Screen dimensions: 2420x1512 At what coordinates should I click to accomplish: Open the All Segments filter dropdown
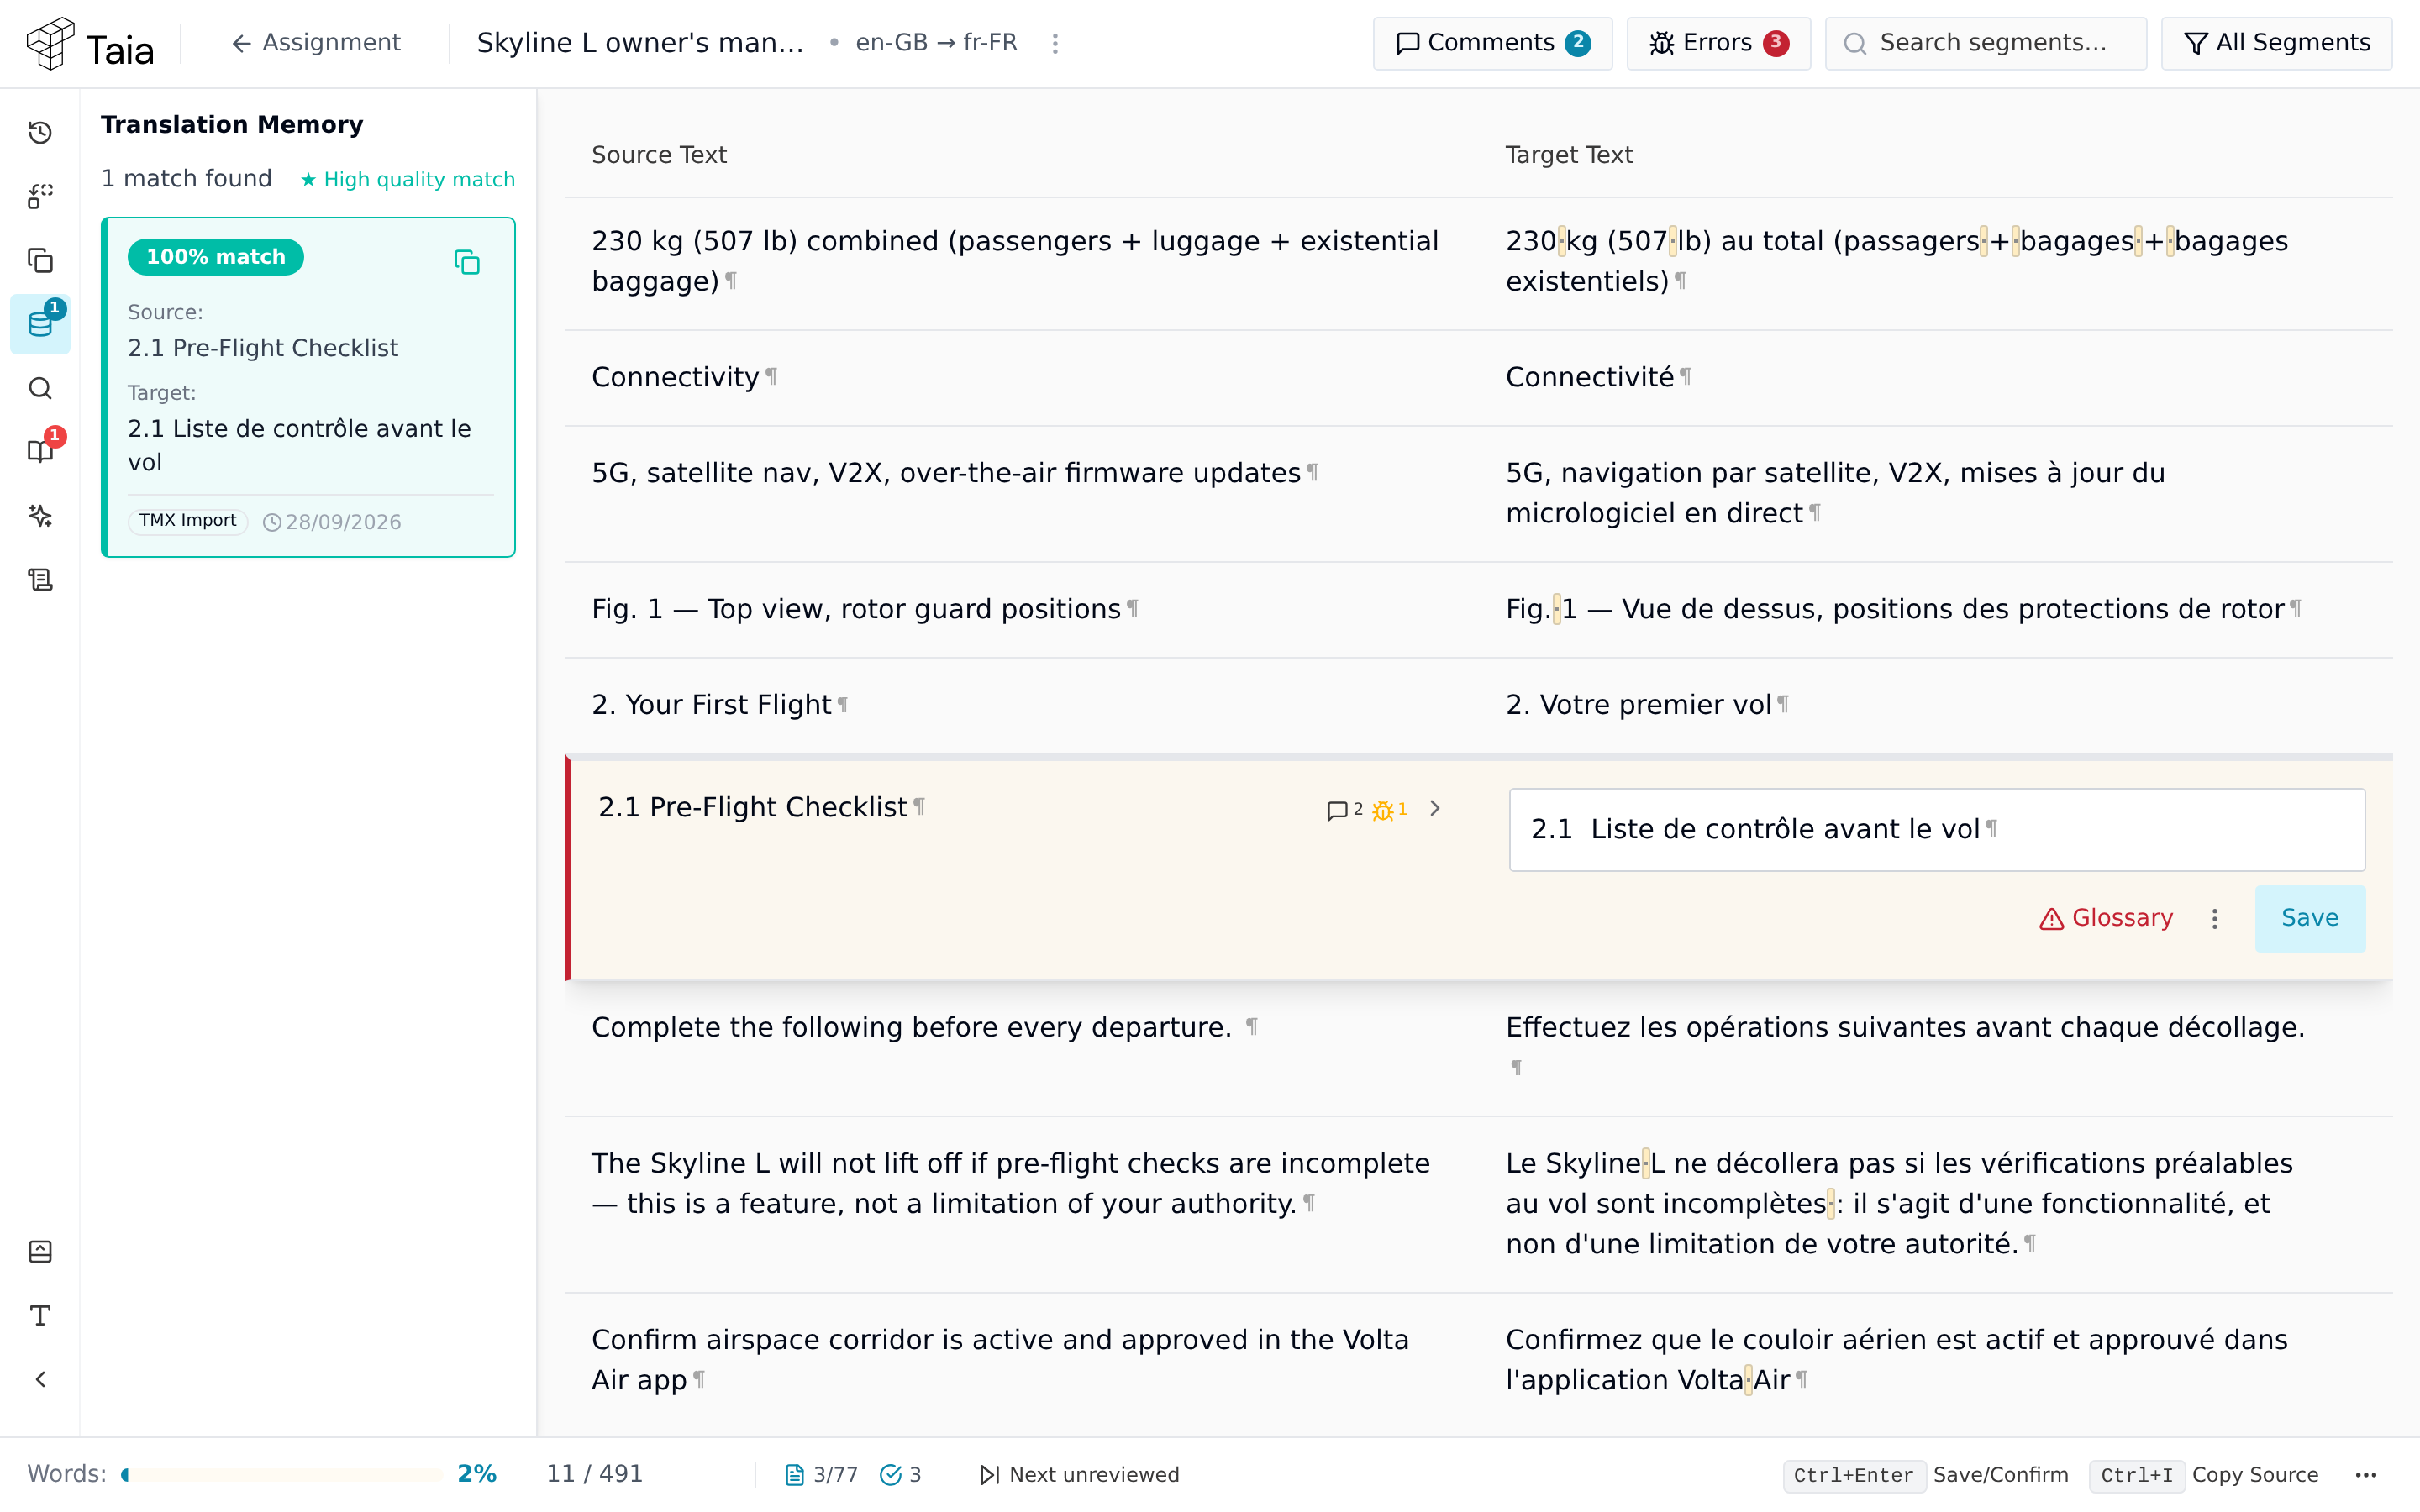pos(2276,43)
